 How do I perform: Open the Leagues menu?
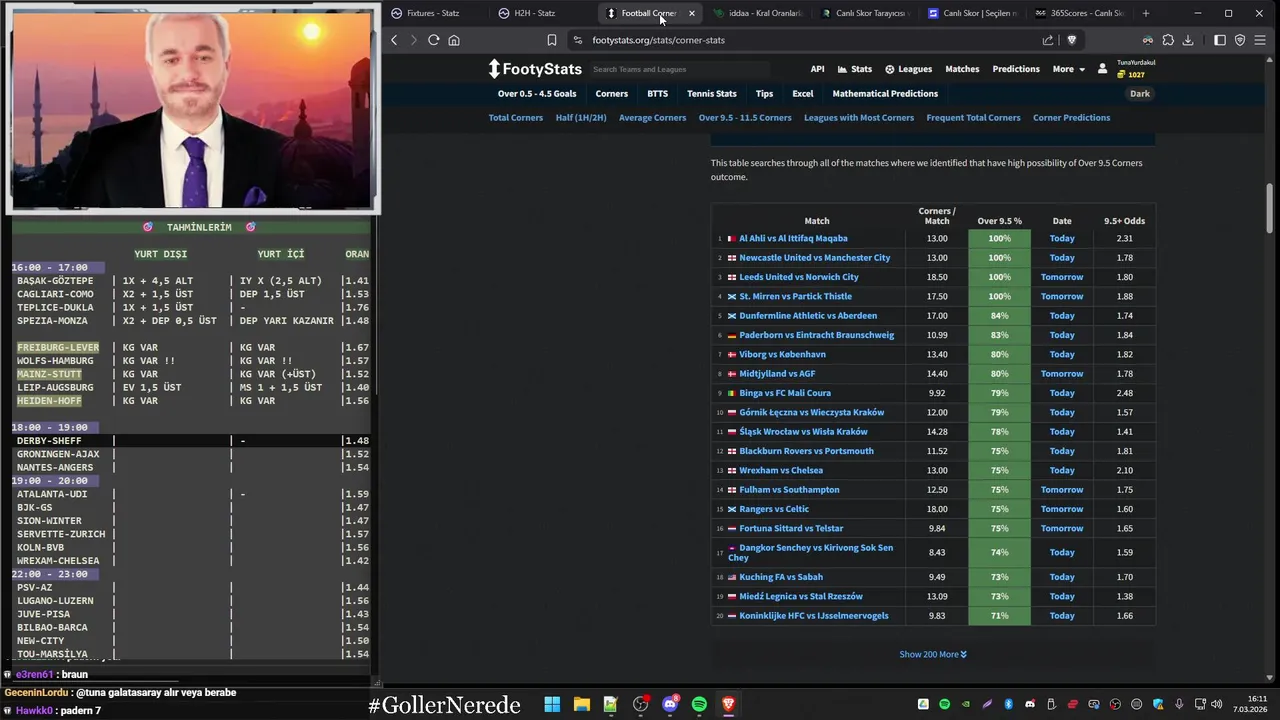(908, 69)
